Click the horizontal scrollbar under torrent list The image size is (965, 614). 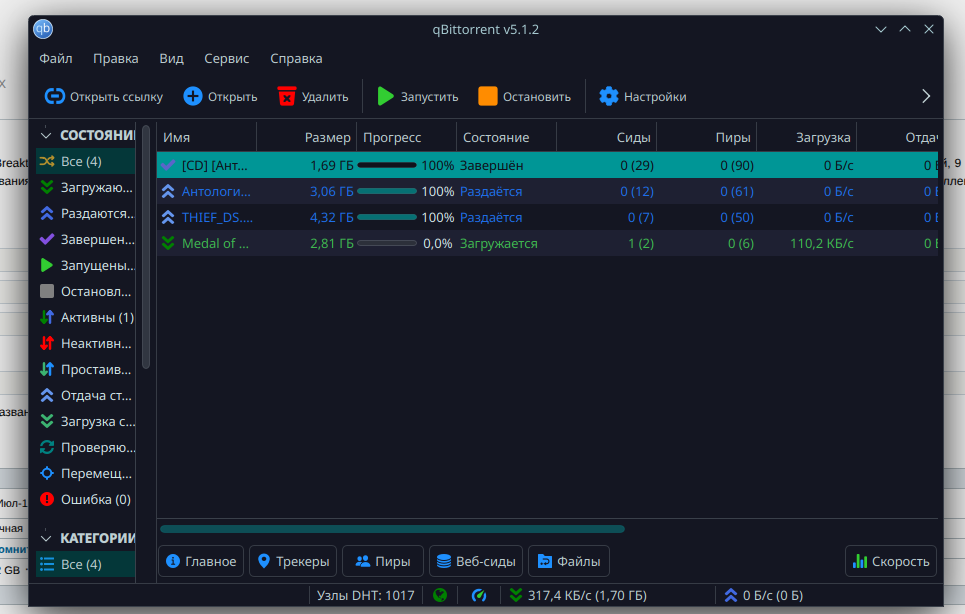pos(393,529)
